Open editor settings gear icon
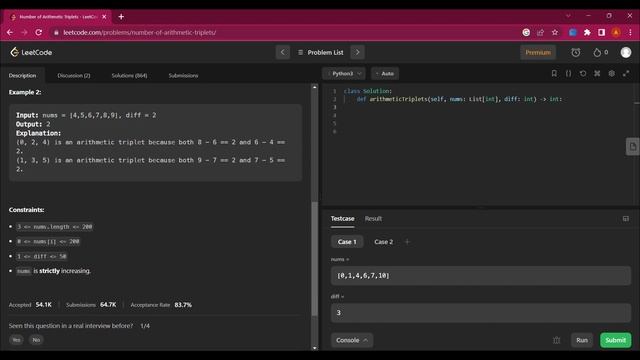Viewport: 640px width, 360px height. (x=611, y=73)
